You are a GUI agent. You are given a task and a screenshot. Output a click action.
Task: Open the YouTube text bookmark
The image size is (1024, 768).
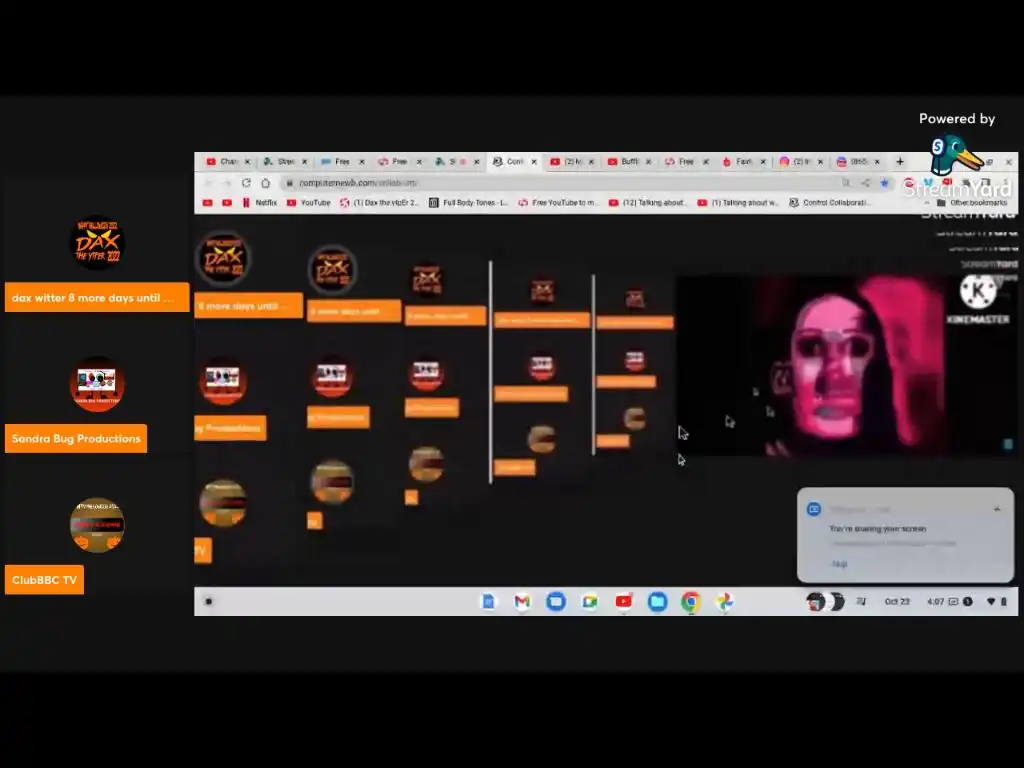tap(309, 203)
